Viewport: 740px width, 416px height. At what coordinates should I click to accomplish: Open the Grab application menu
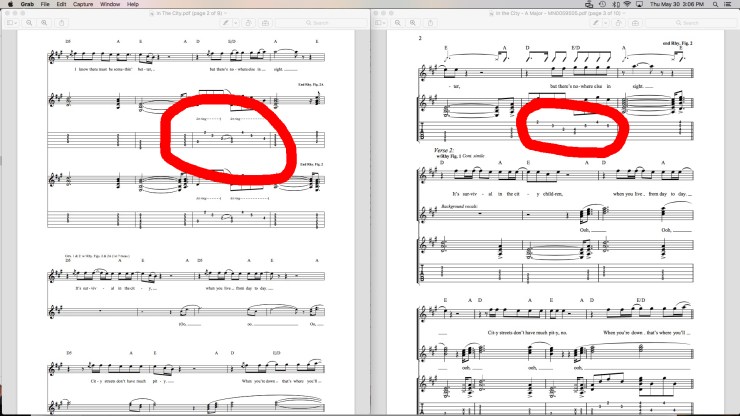pyautogui.click(x=27, y=4)
